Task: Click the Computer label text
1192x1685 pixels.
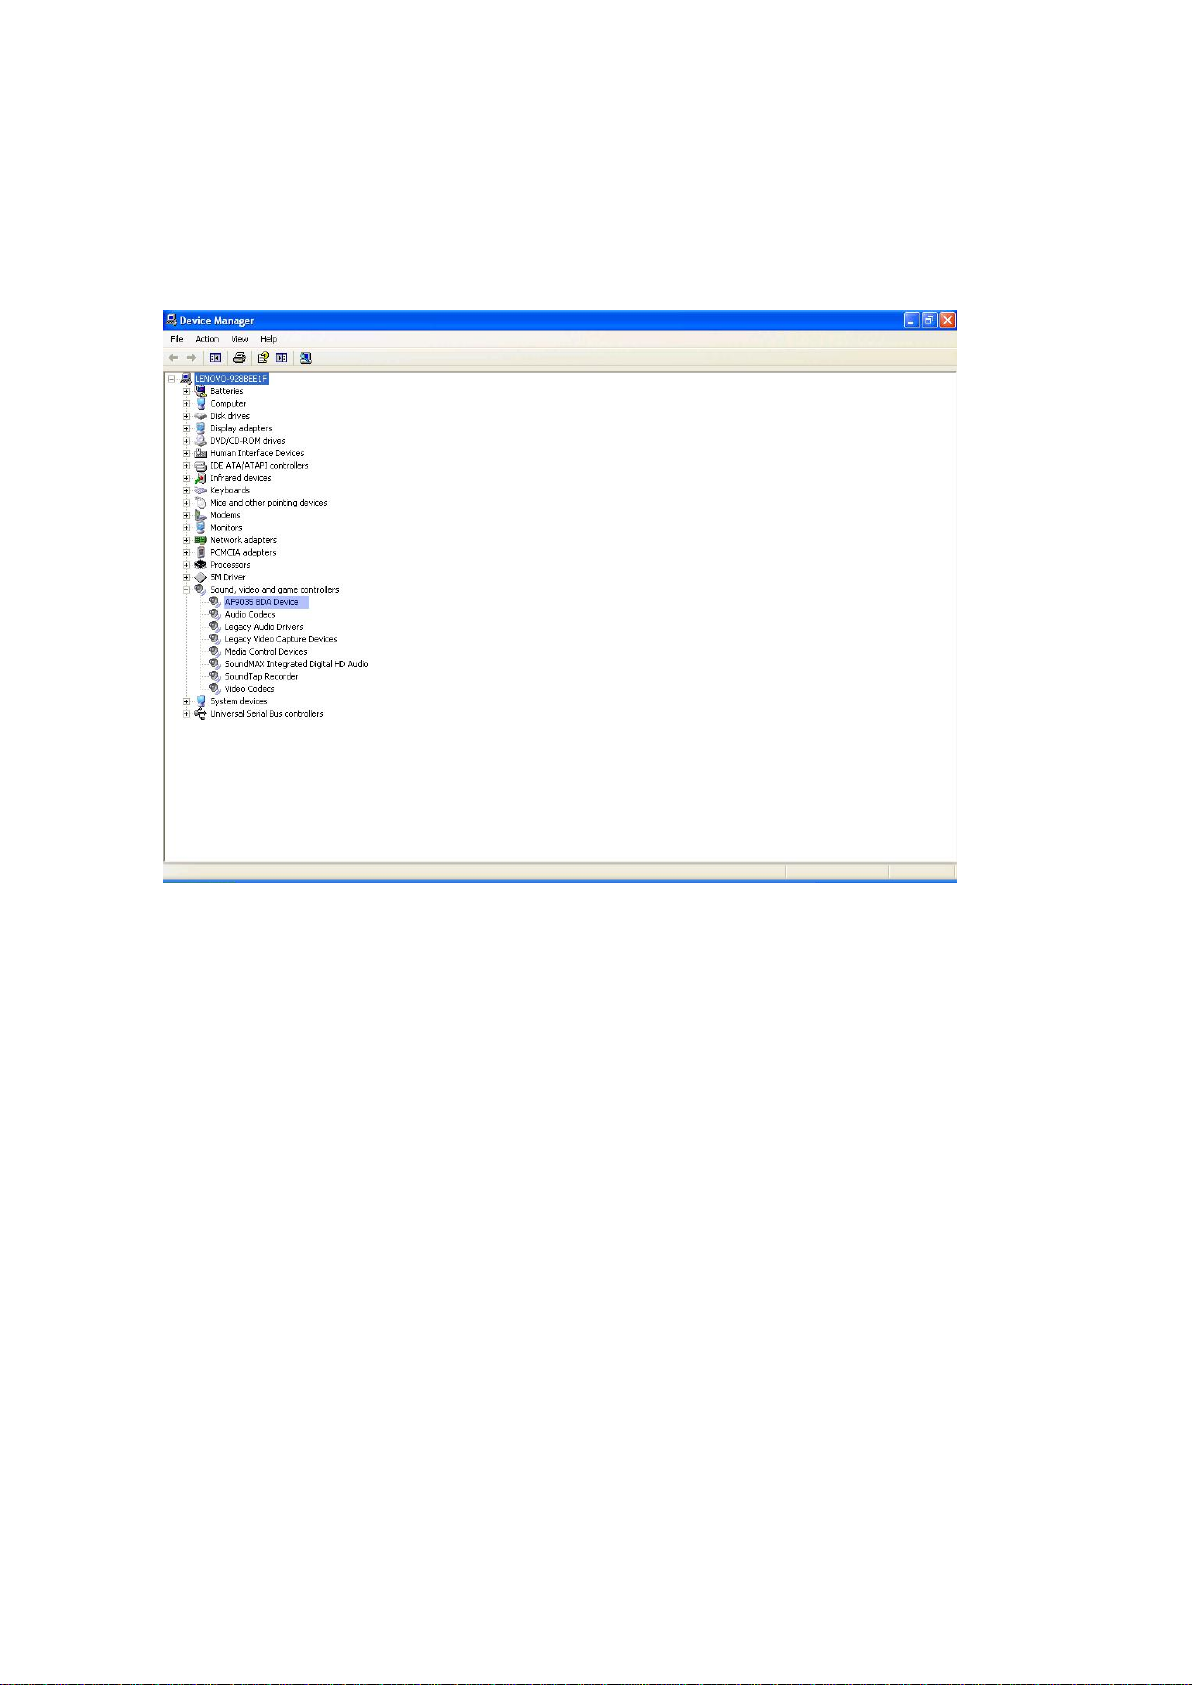Action: pos(228,404)
